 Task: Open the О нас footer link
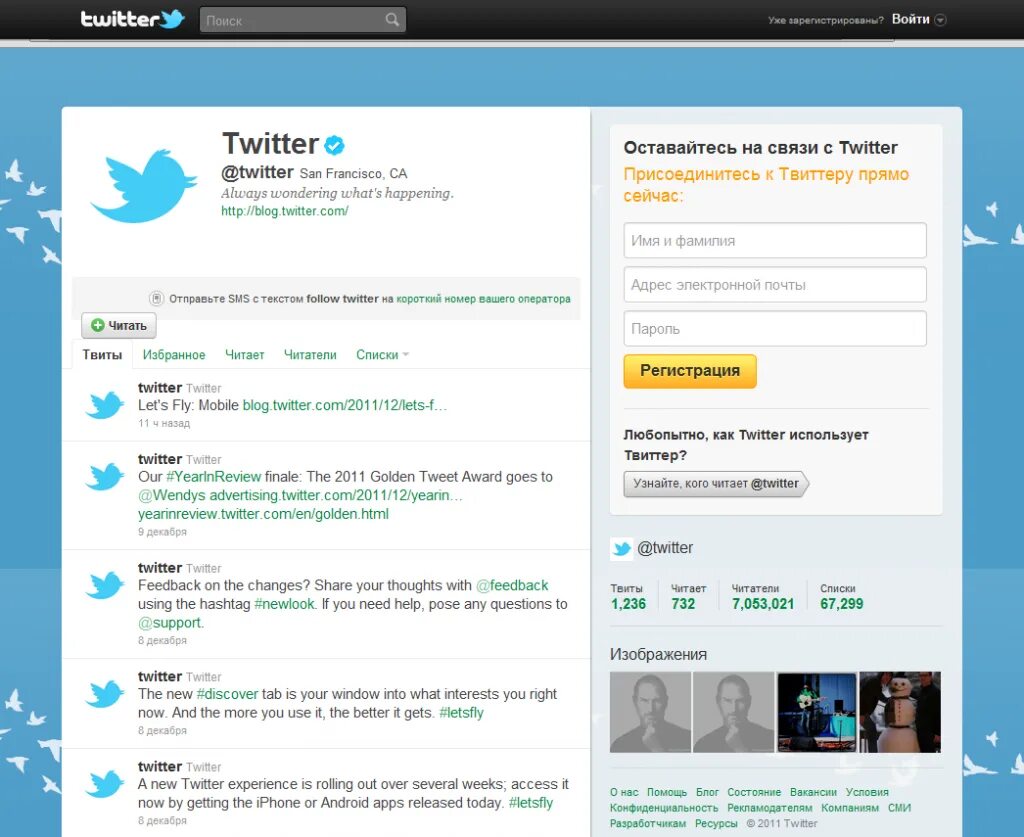[624, 792]
